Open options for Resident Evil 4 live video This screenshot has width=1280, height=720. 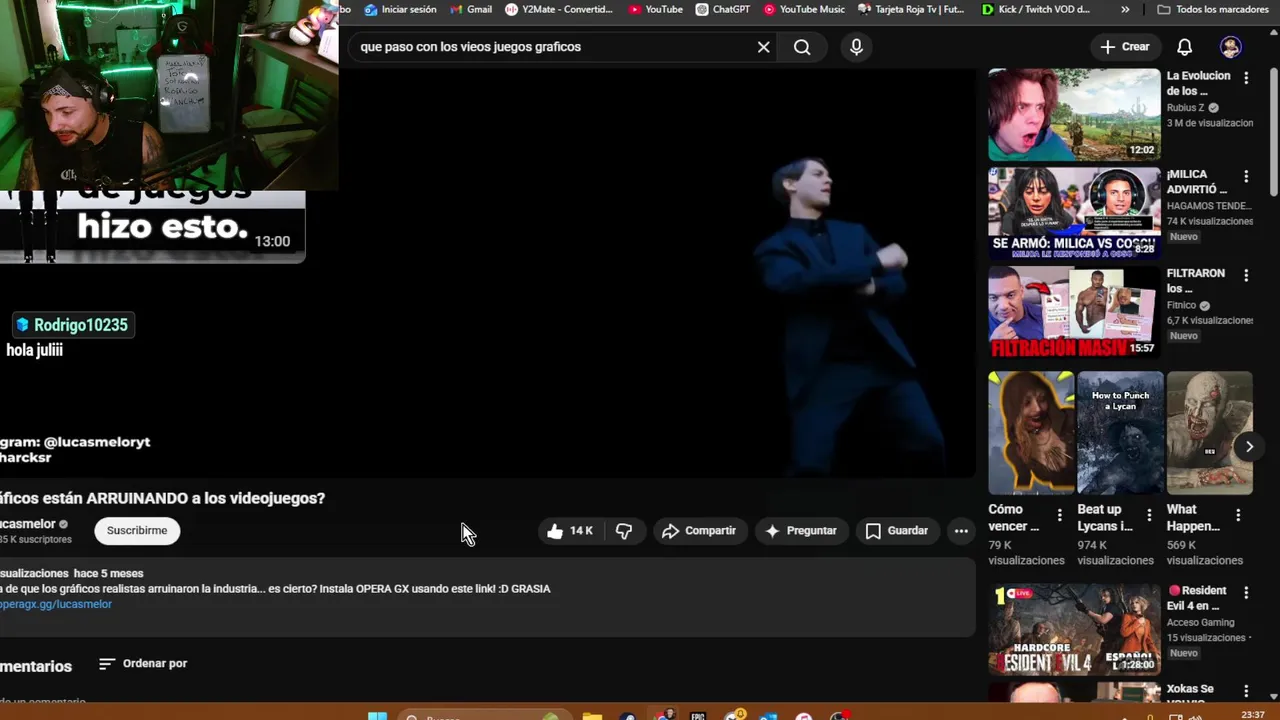click(x=1246, y=592)
